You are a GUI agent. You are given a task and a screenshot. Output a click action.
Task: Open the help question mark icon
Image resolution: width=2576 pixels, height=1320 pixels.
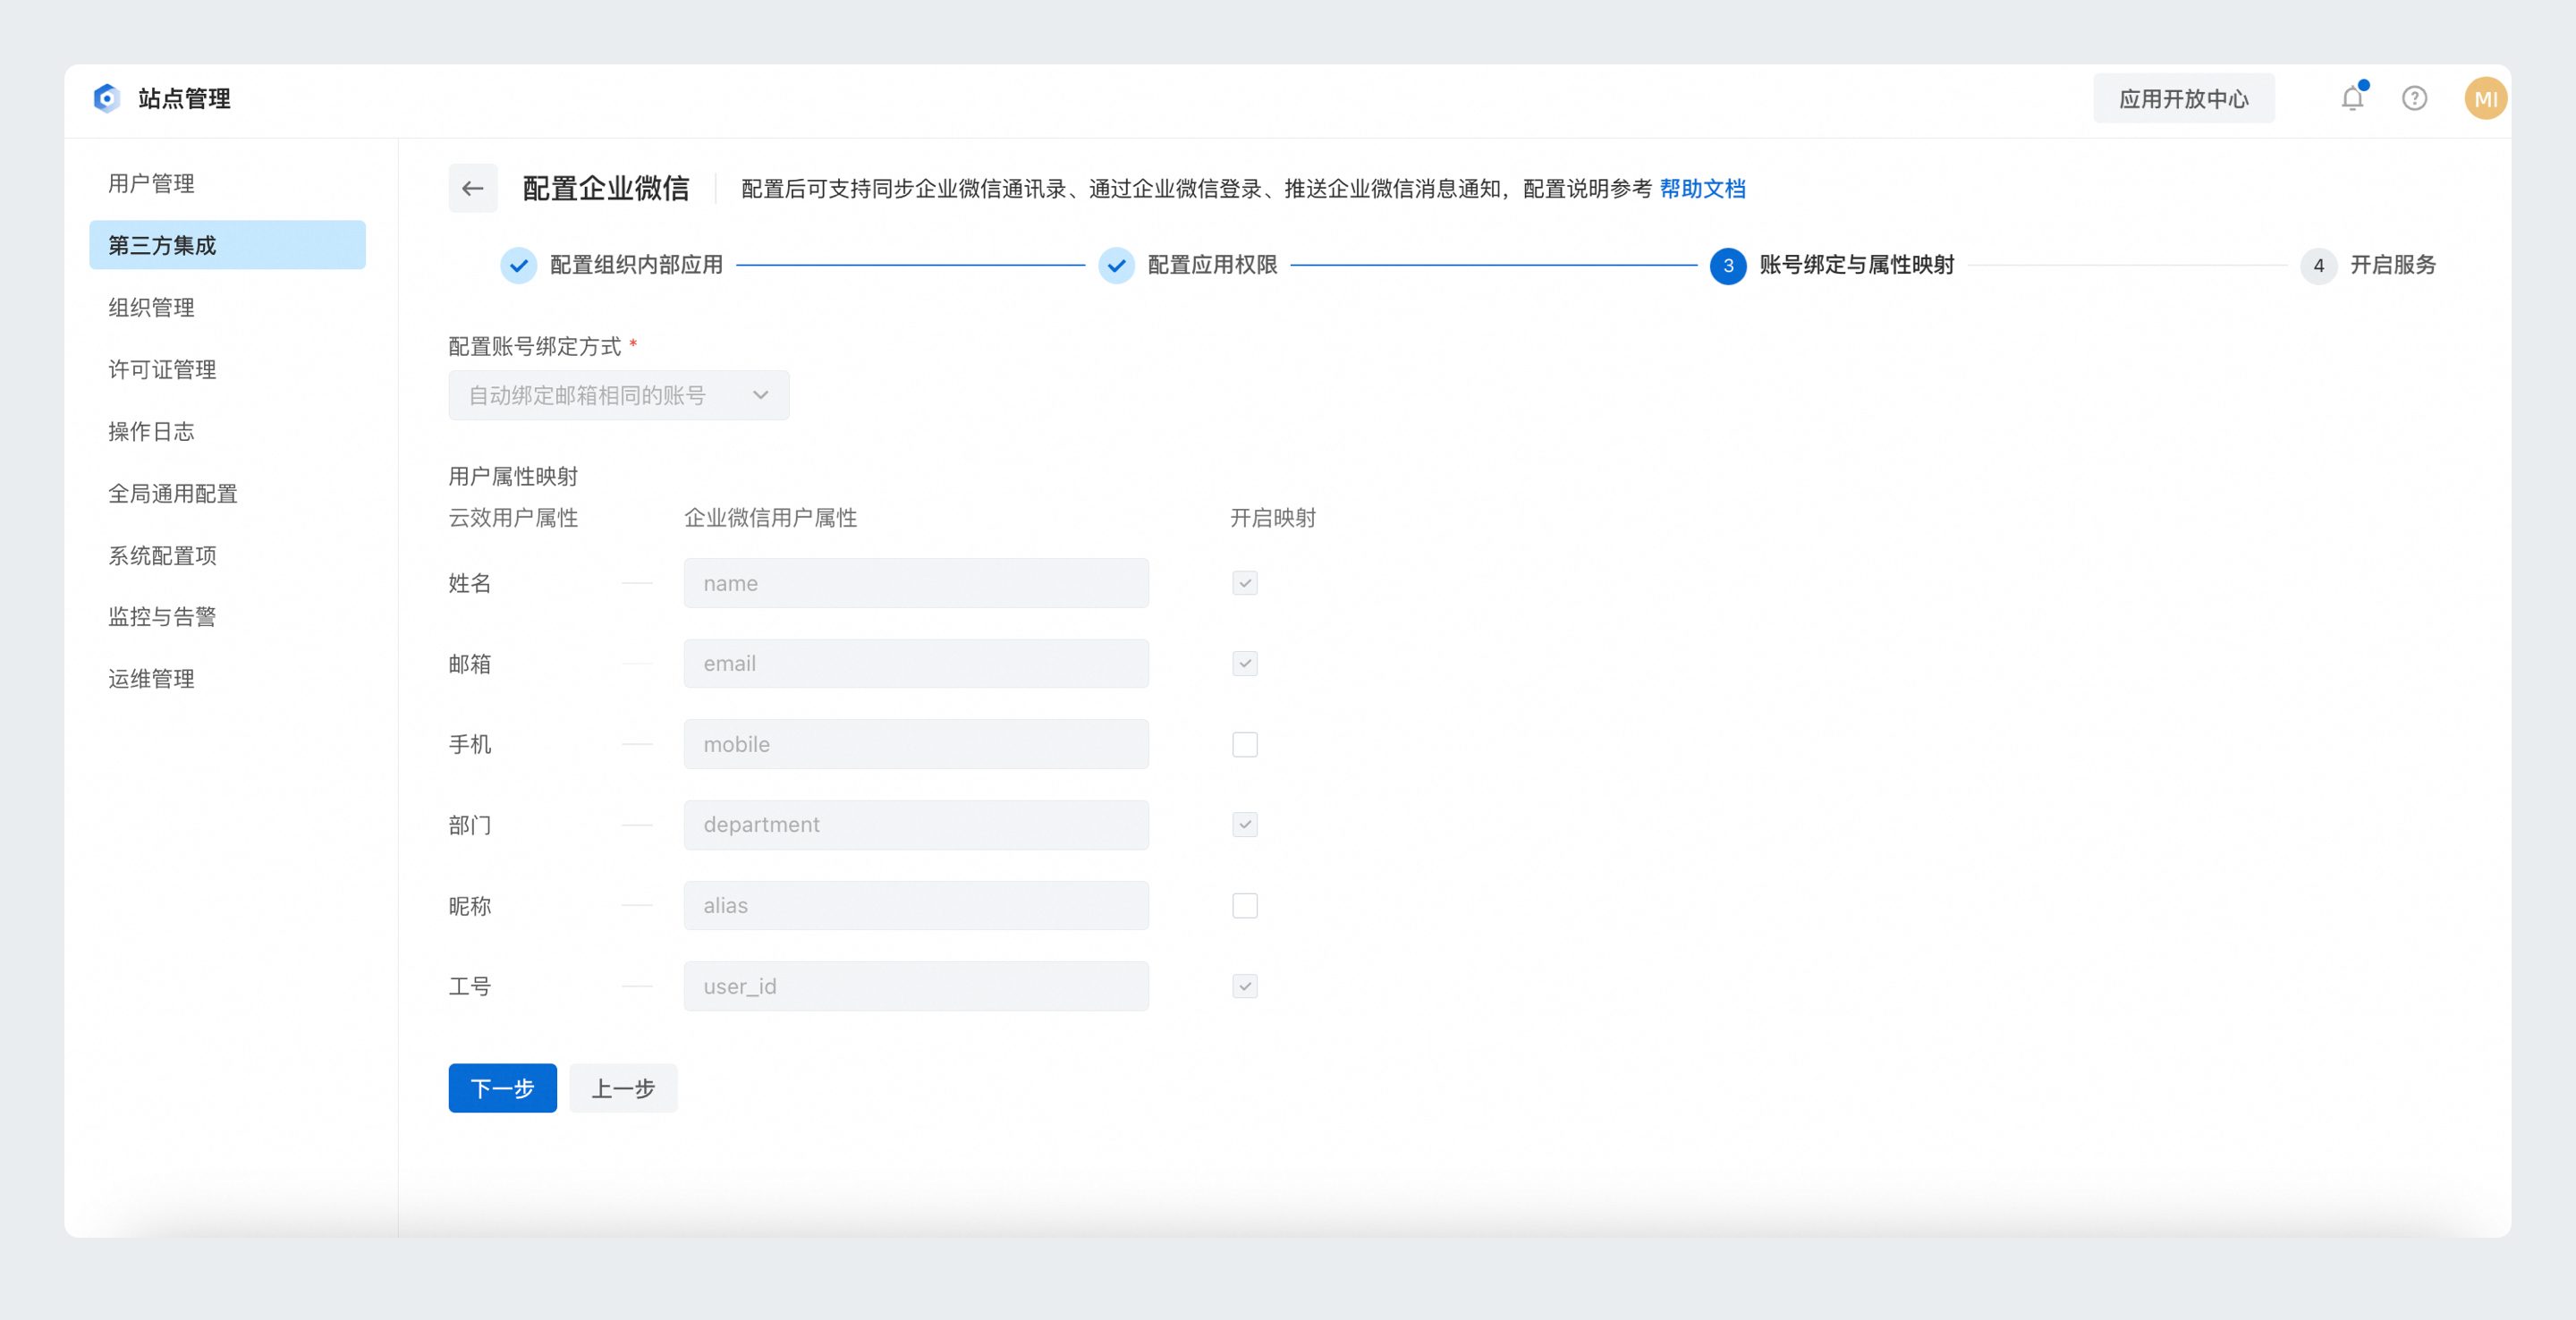point(2415,98)
